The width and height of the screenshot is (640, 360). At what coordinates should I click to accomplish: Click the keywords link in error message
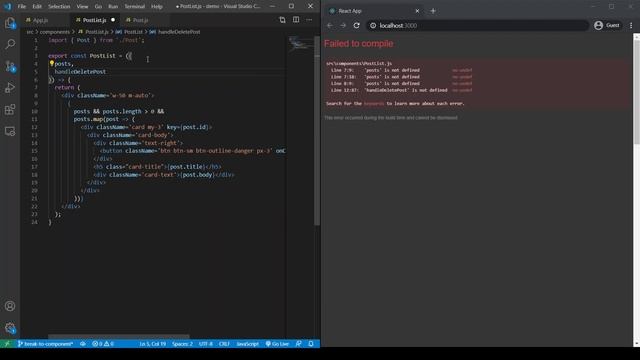point(374,104)
